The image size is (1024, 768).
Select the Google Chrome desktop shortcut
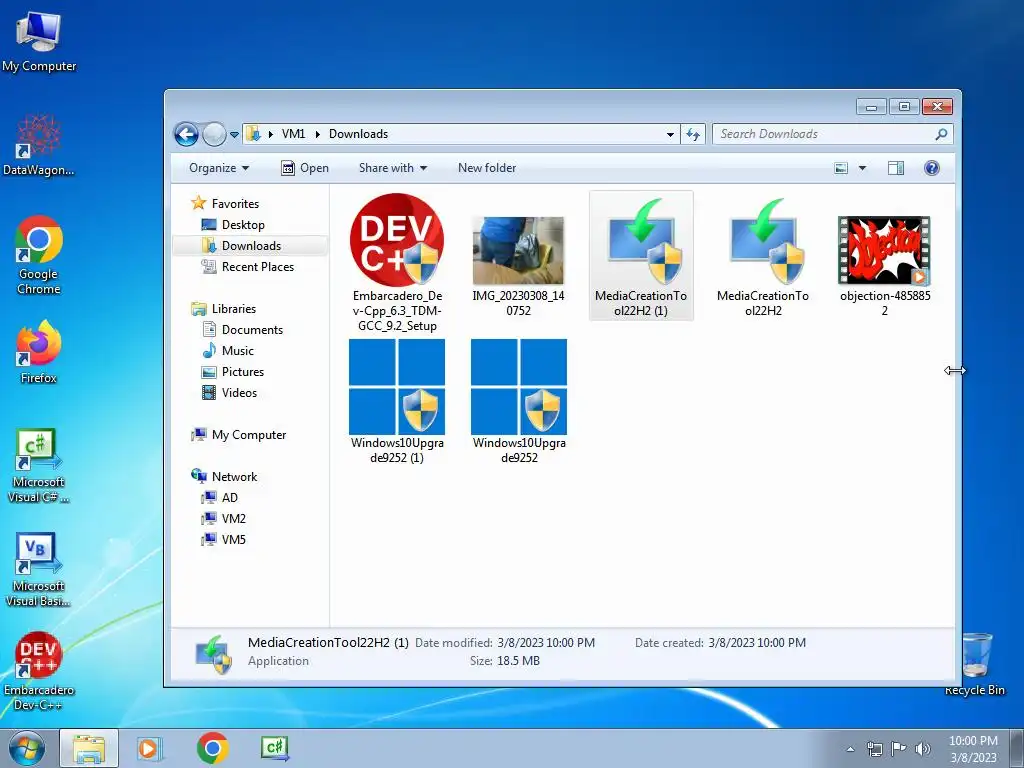[39, 255]
